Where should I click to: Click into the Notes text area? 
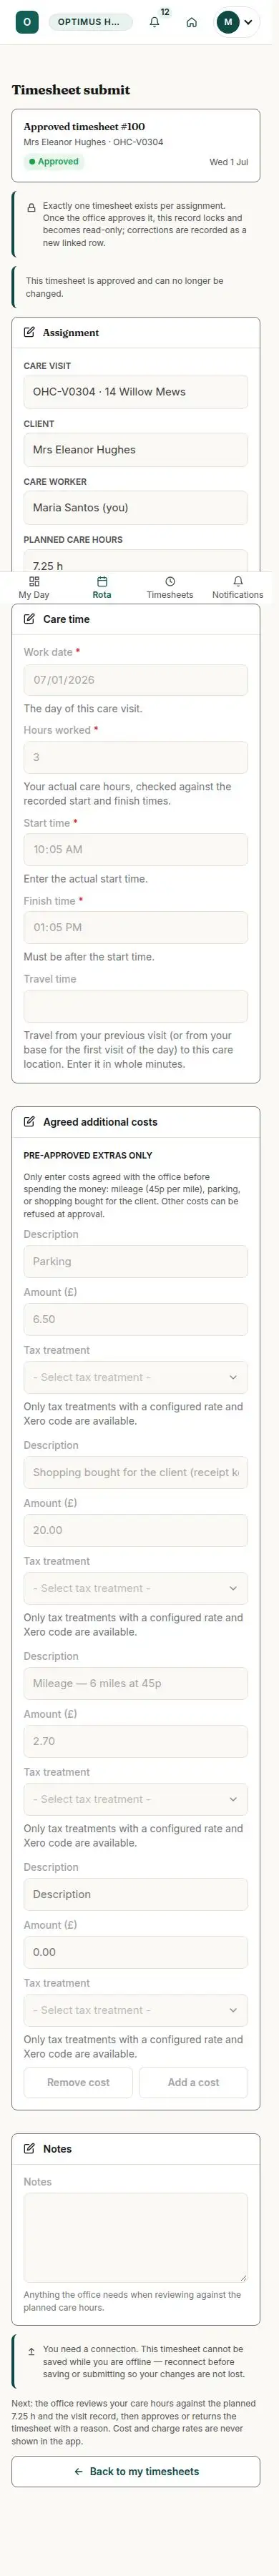coord(136,2236)
